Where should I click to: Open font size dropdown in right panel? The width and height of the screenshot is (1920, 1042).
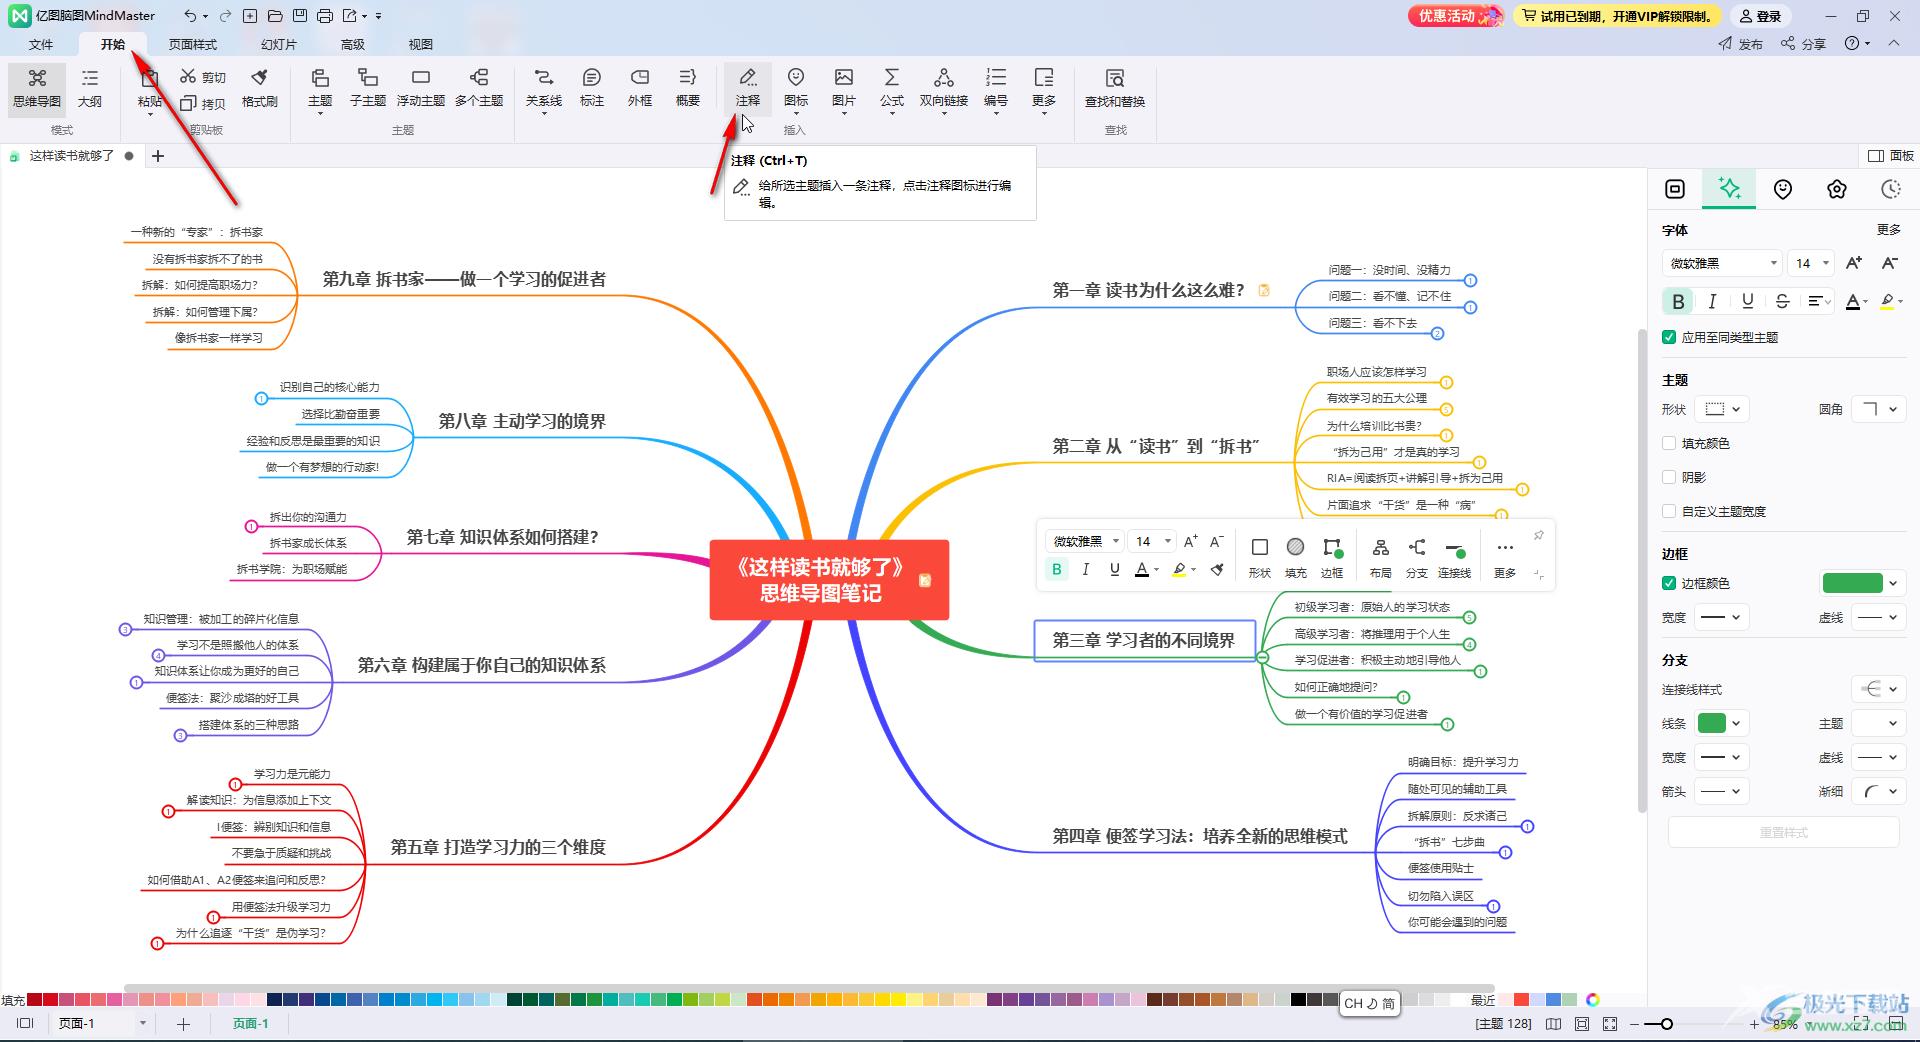(1811, 263)
